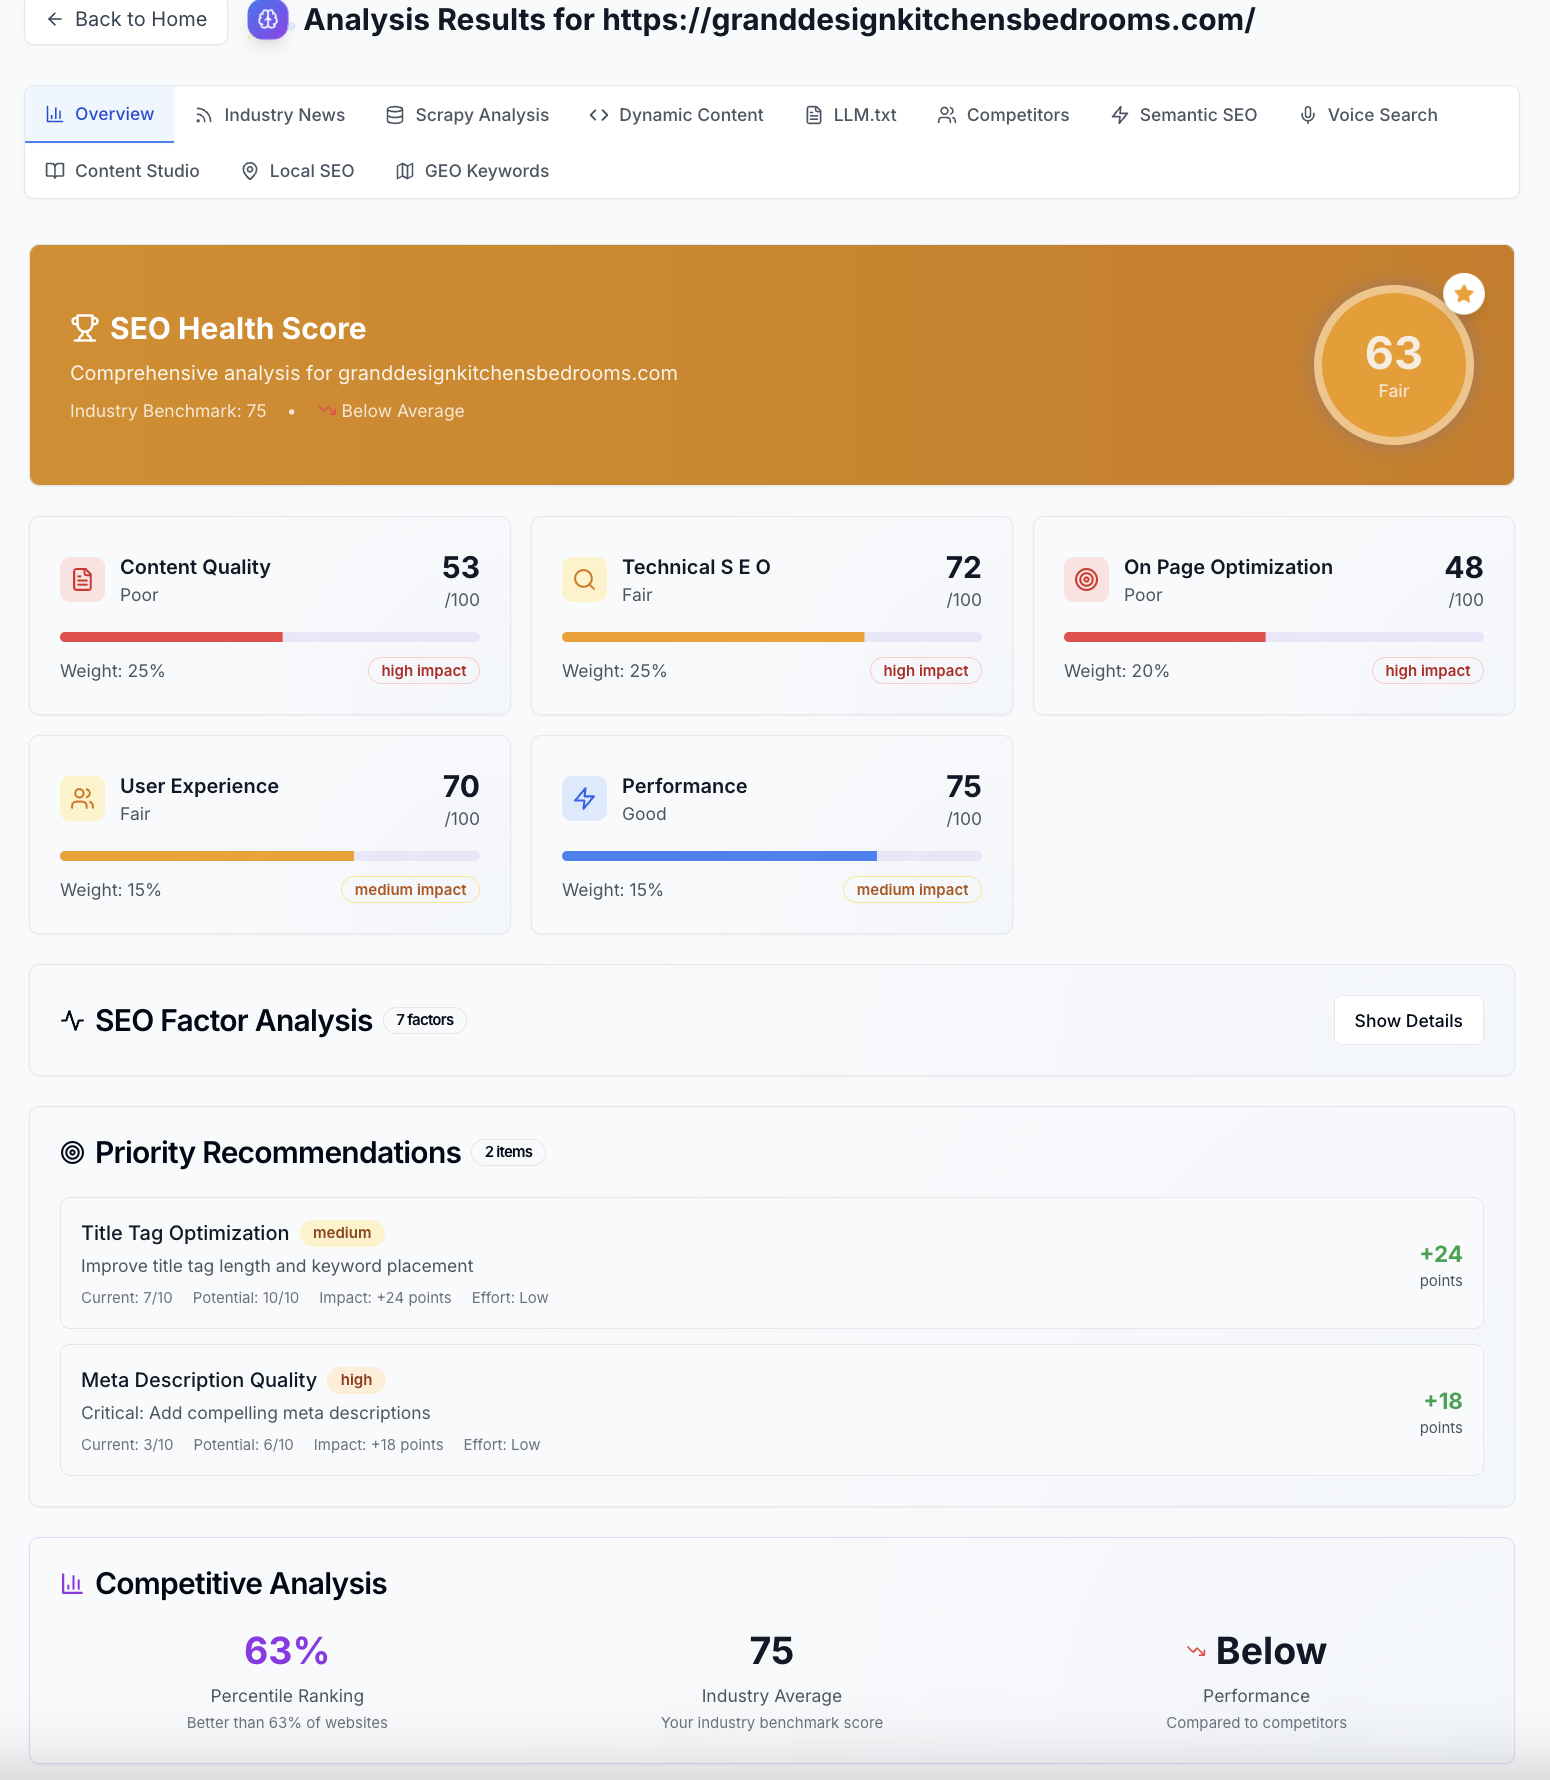
Task: Click the LLM.txt file icon
Action: pyautogui.click(x=814, y=115)
